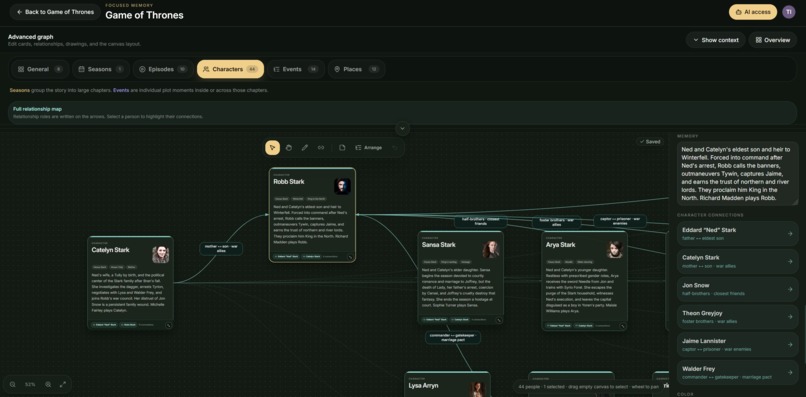Viewport: 806px width, 397px height.
Task: Click the fit-to-screen expand icon
Action: 63,384
